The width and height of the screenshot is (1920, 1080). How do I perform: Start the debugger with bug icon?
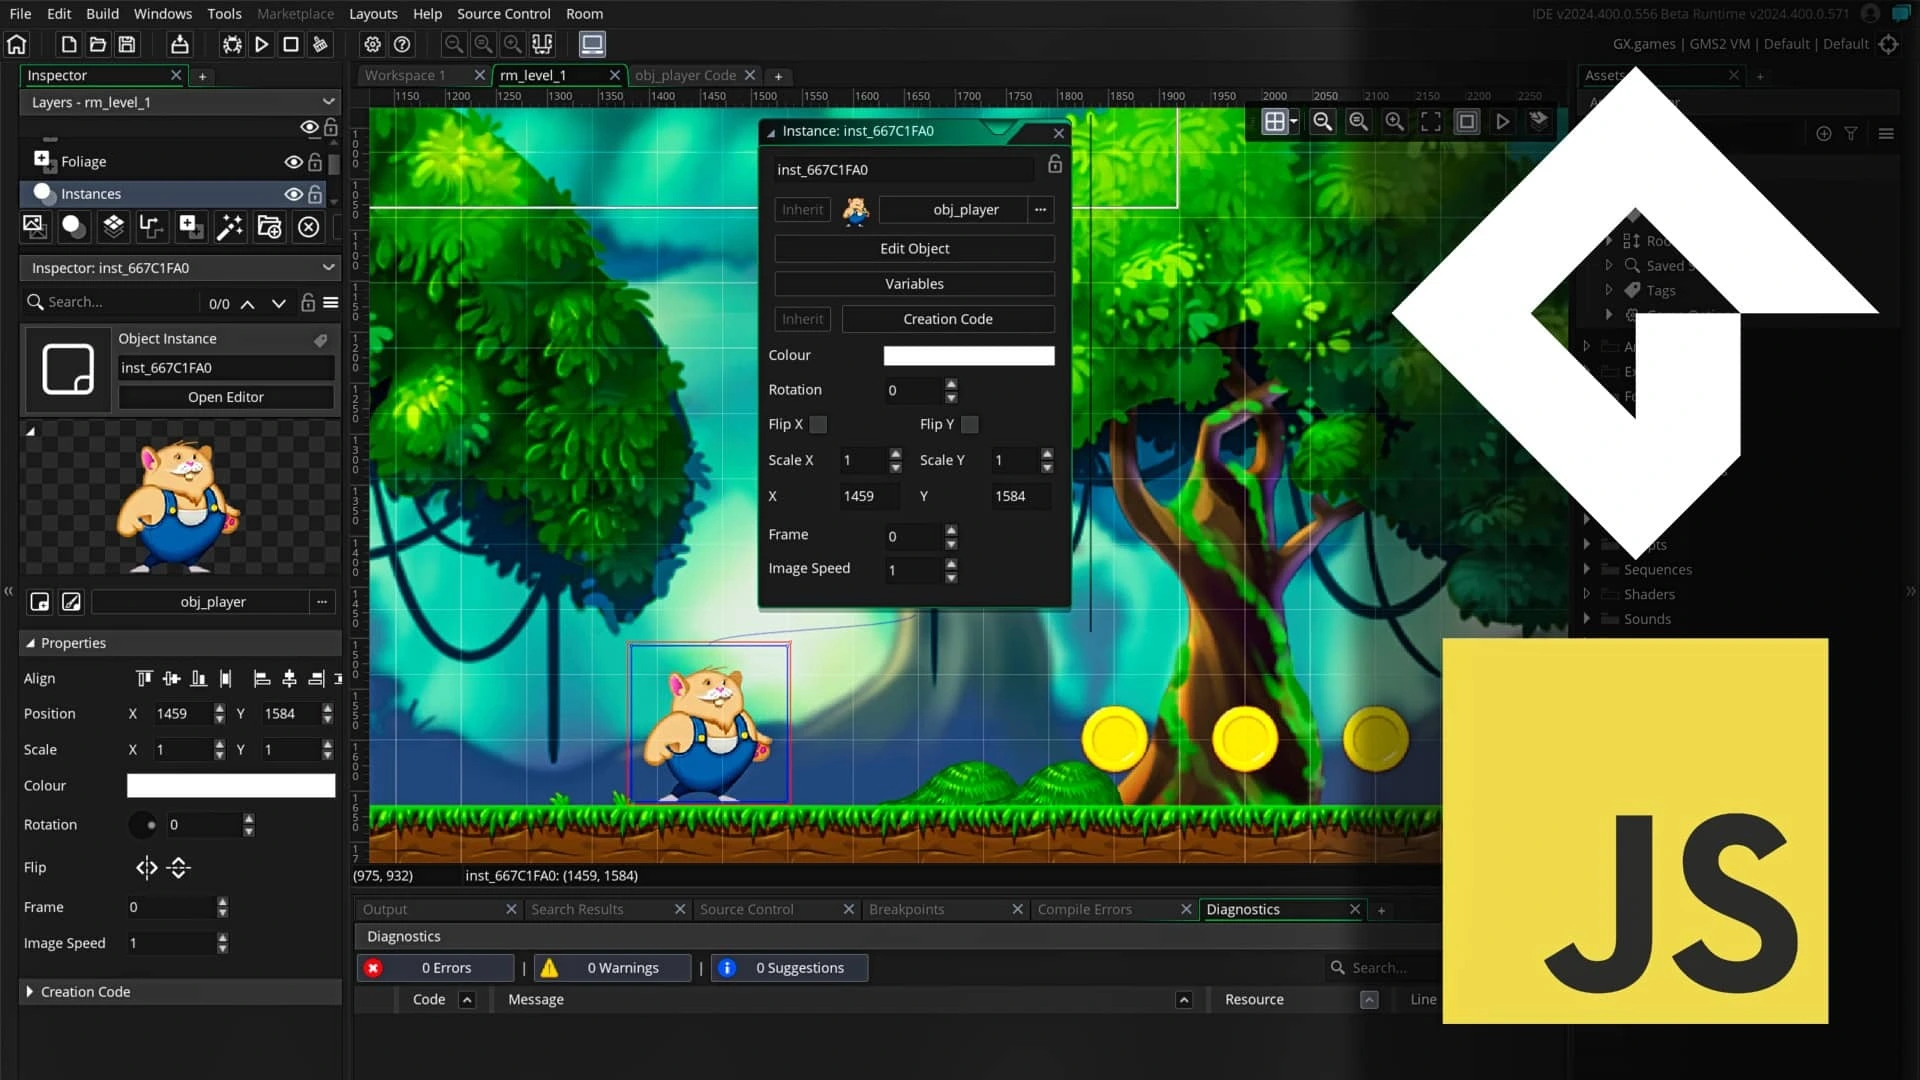[x=232, y=44]
